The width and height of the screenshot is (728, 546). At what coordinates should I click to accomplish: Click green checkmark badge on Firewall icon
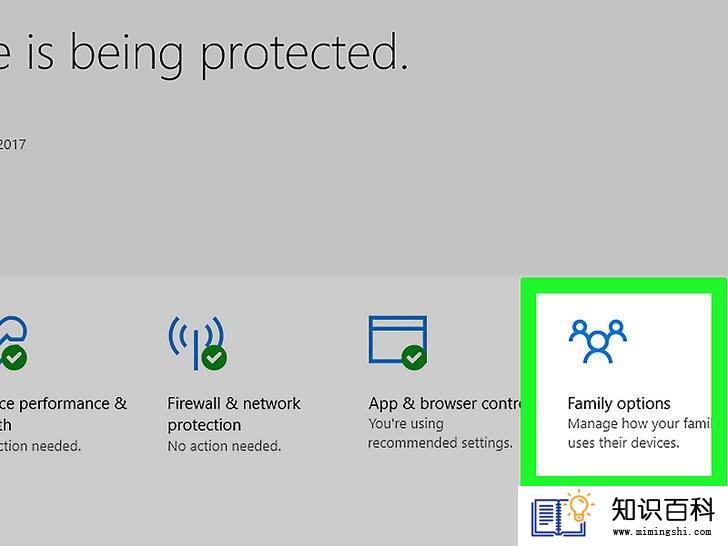point(214,358)
